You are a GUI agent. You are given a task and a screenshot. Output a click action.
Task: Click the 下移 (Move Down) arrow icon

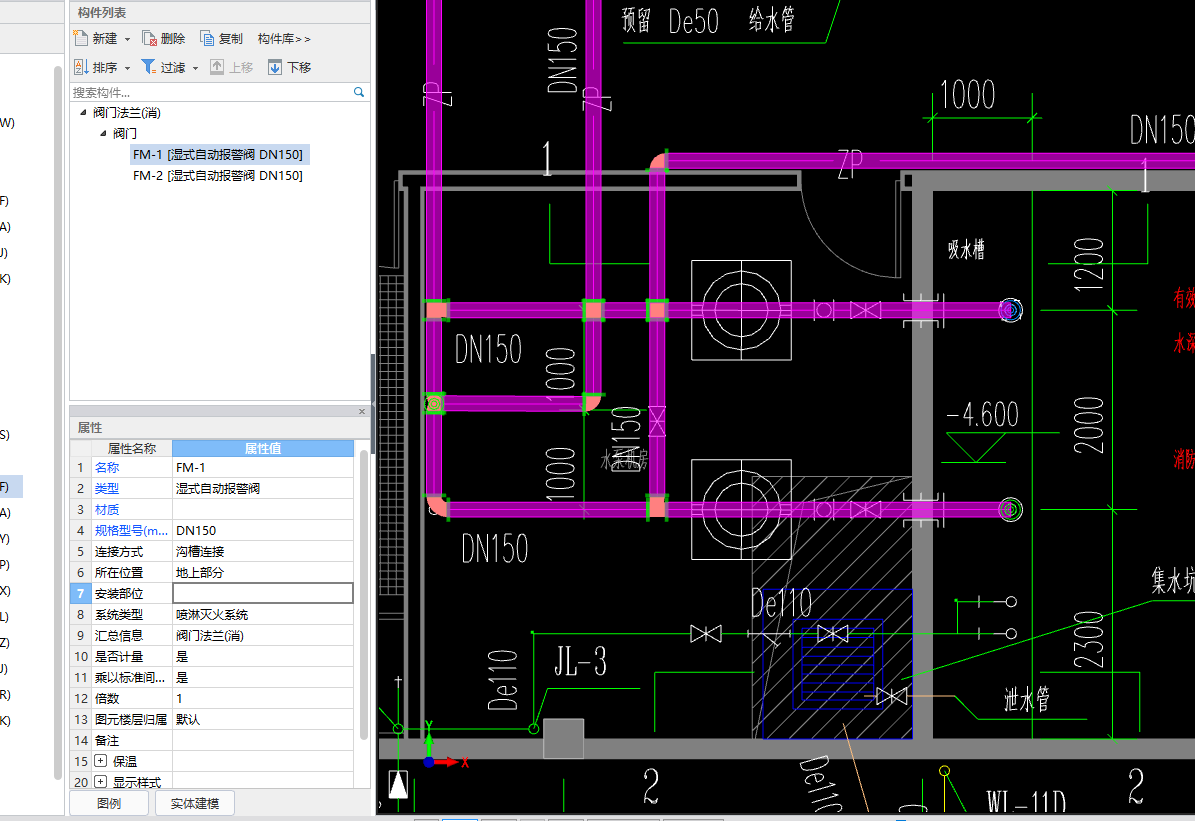click(275, 67)
